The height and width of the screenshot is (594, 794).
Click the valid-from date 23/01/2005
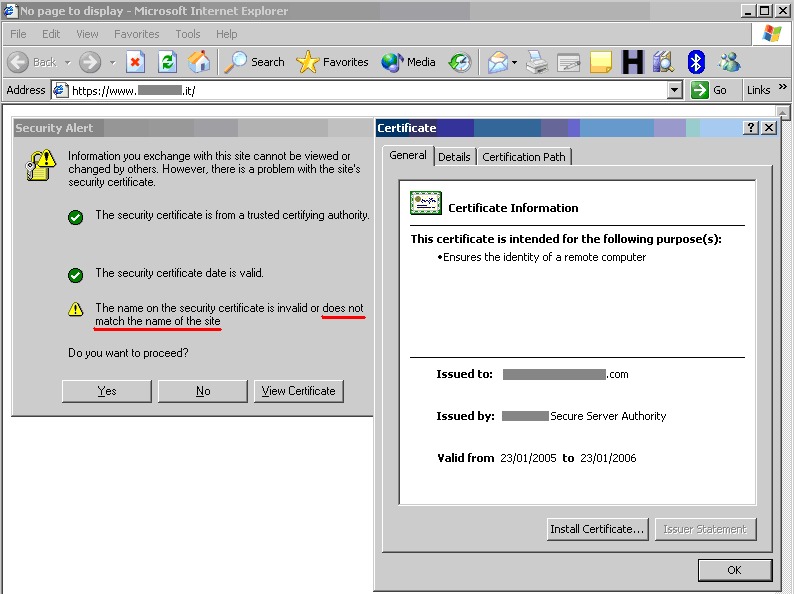pyautogui.click(x=528, y=458)
